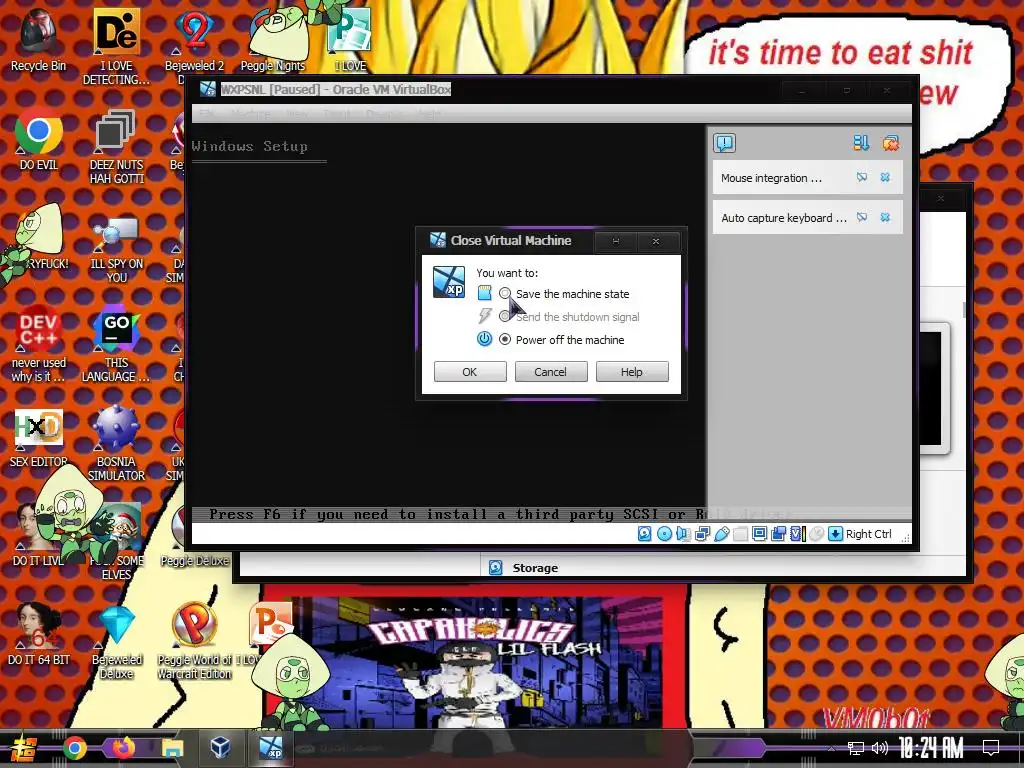Open Firefox from the taskbar

[x=123, y=748]
